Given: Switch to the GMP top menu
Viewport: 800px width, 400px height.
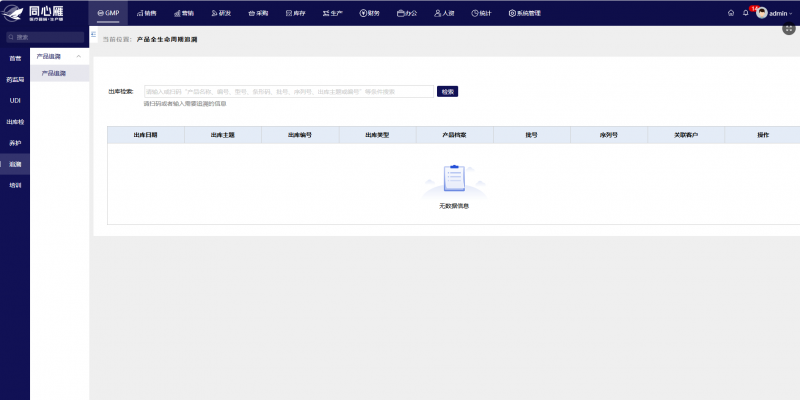Looking at the screenshot, I should 108,13.
